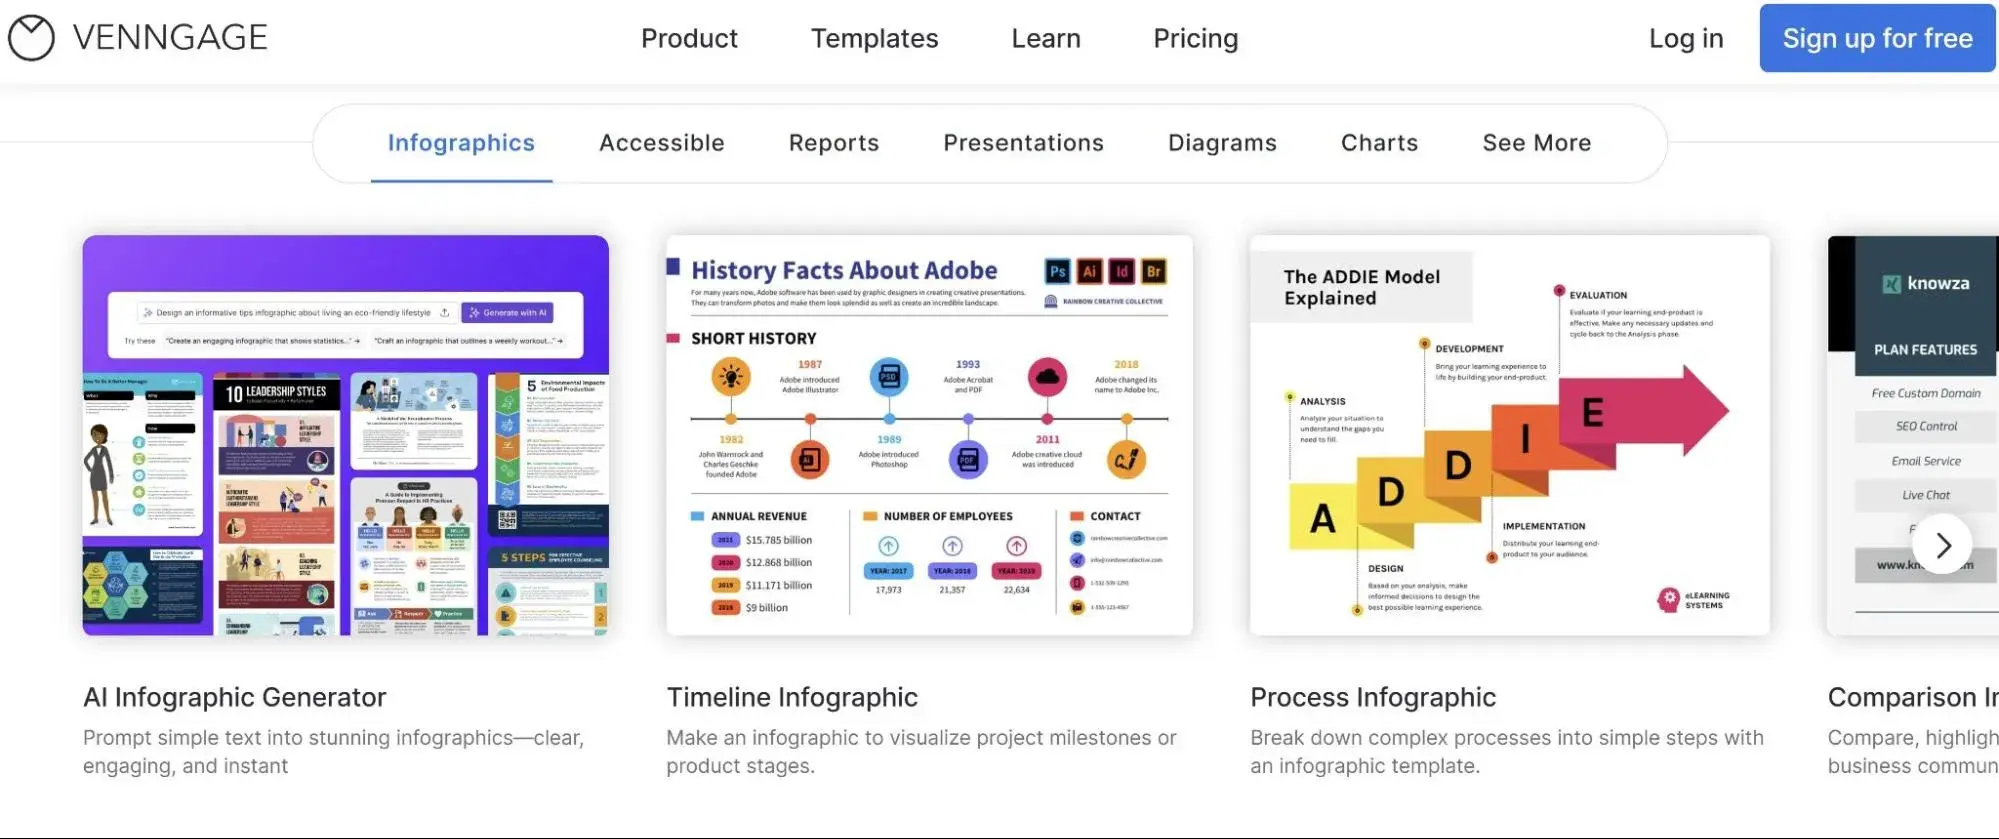
Task: Open the Product menu
Action: tap(689, 38)
